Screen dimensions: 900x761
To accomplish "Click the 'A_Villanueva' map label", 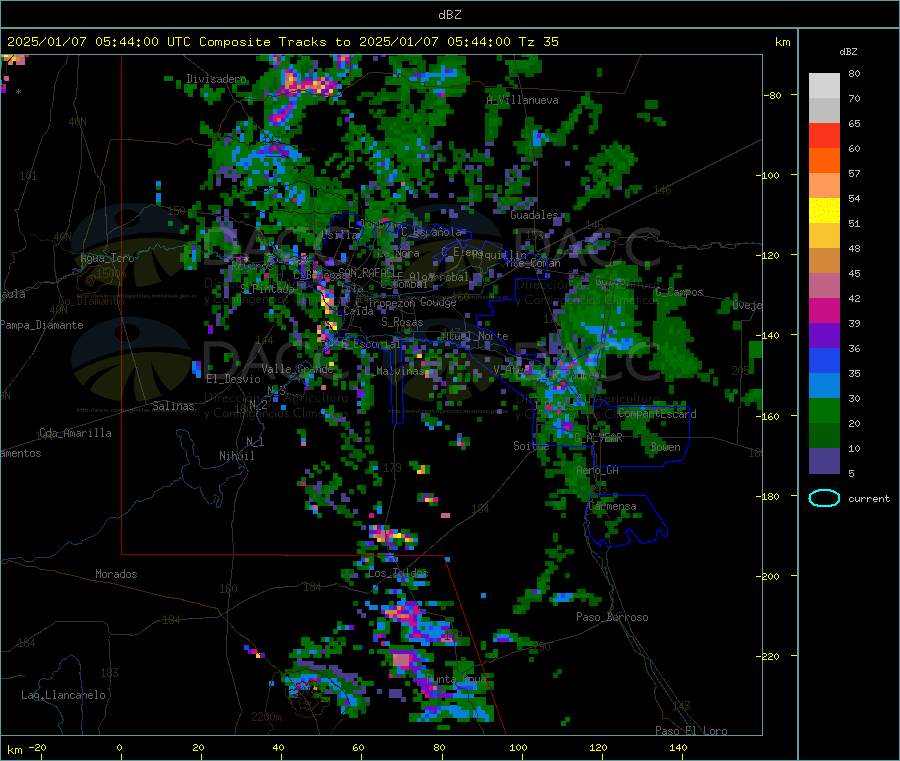I will [x=522, y=100].
